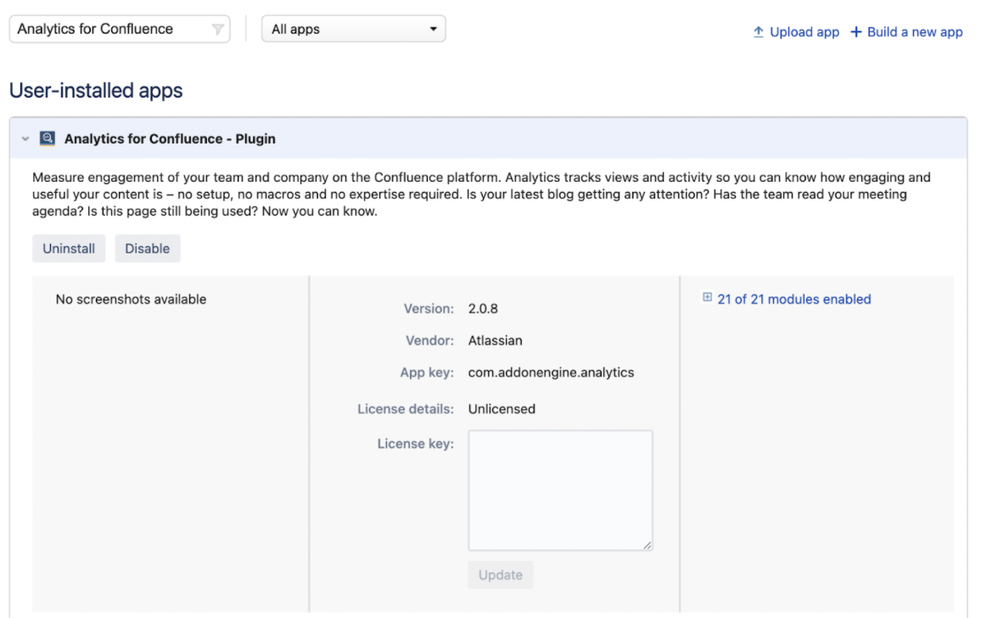
Task: Click the Analytics for Confluence - Plugin title
Action: coord(170,139)
